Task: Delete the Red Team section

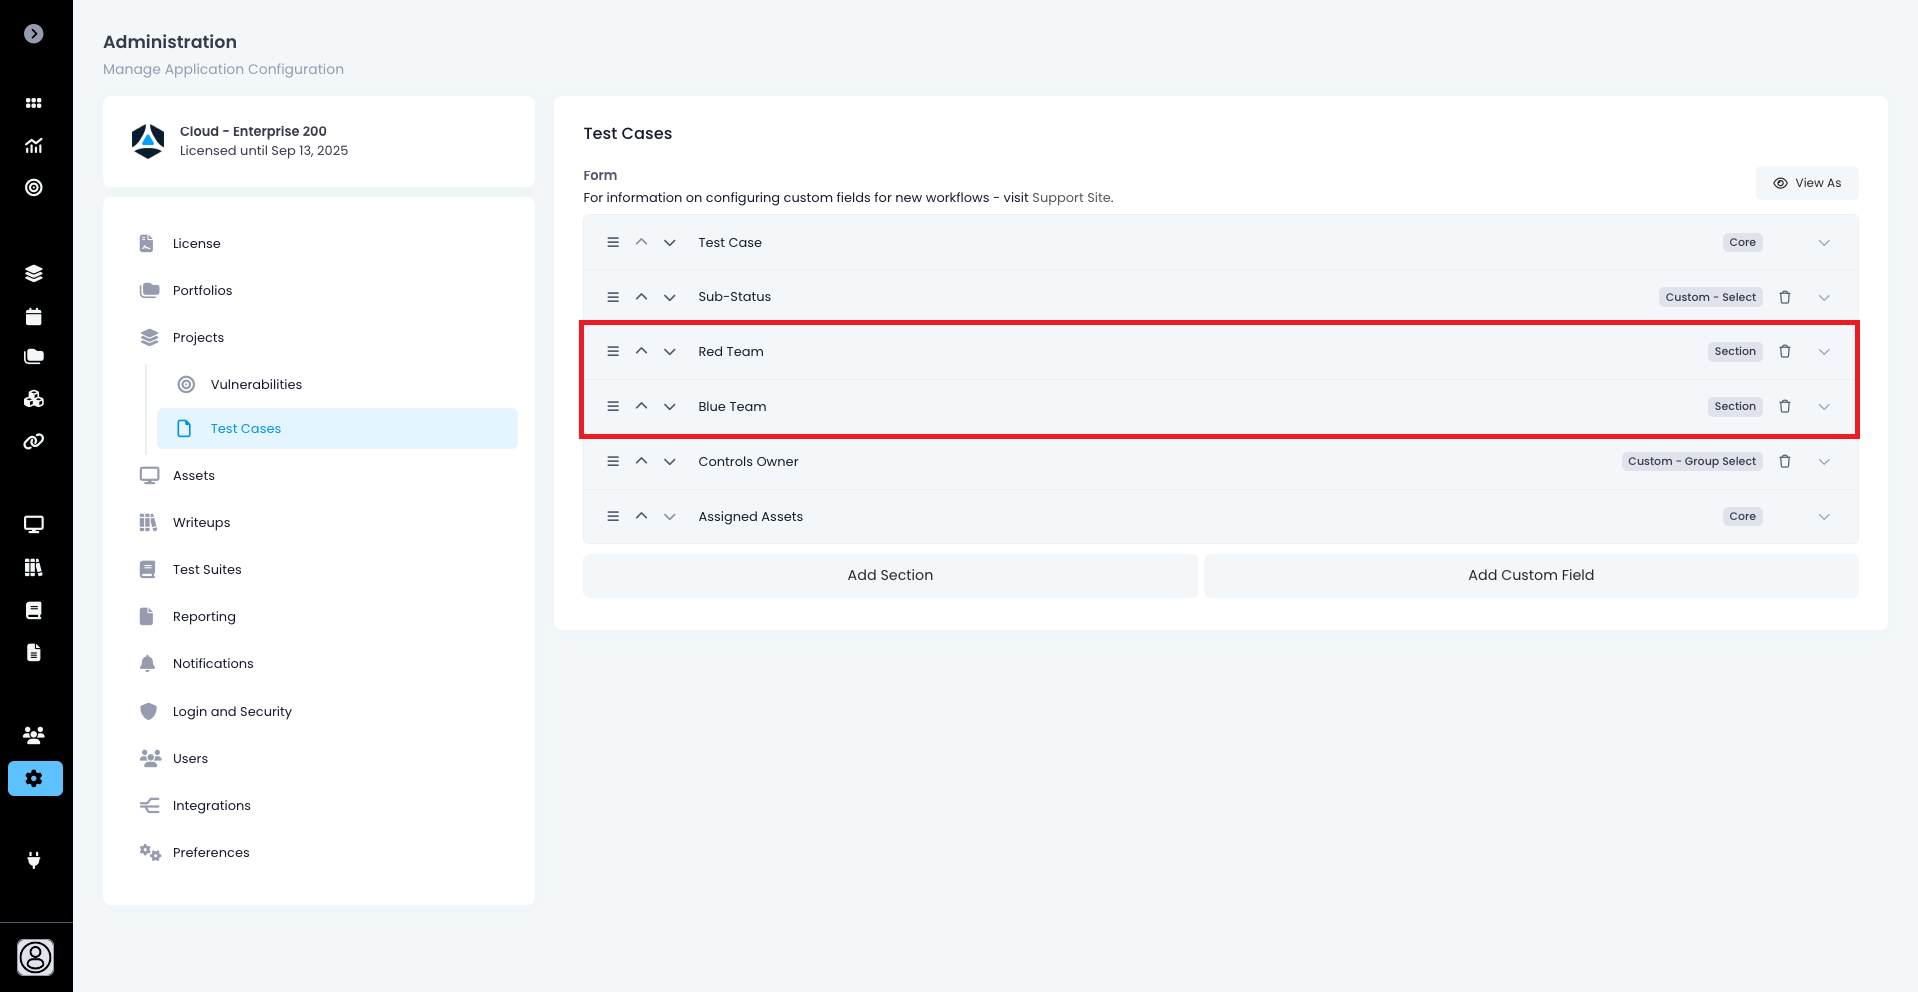Action: (x=1784, y=352)
